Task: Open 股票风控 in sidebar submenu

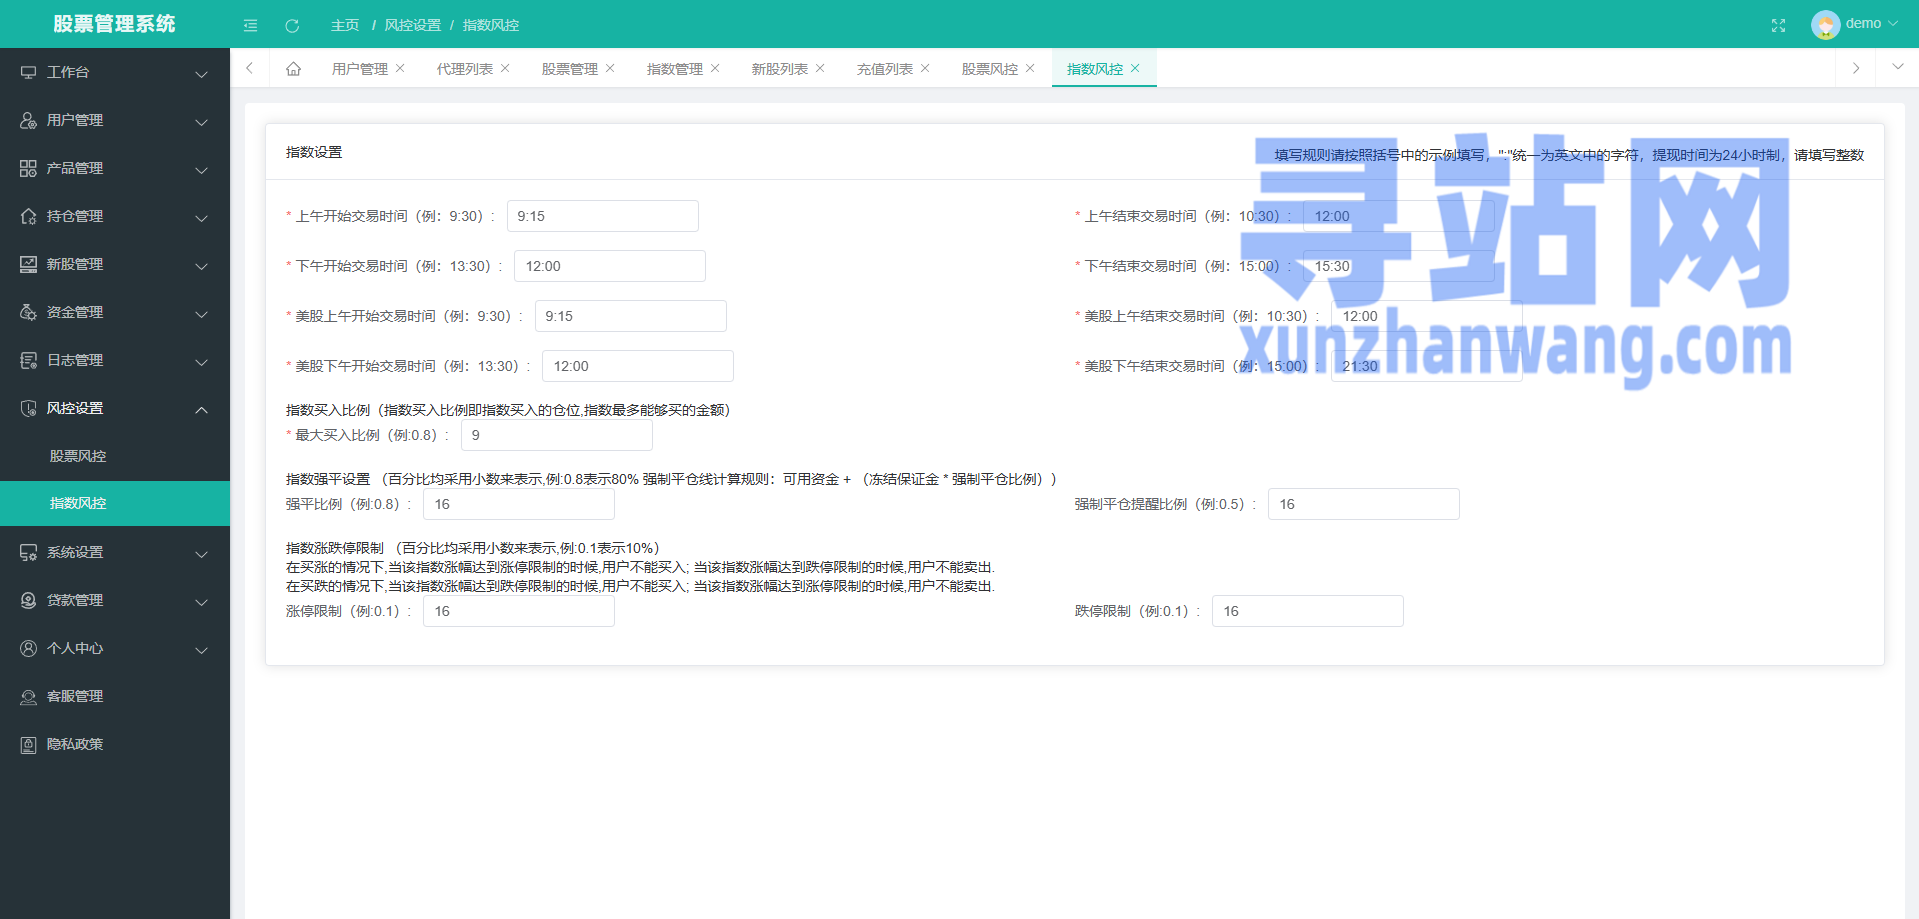Action: (x=78, y=456)
